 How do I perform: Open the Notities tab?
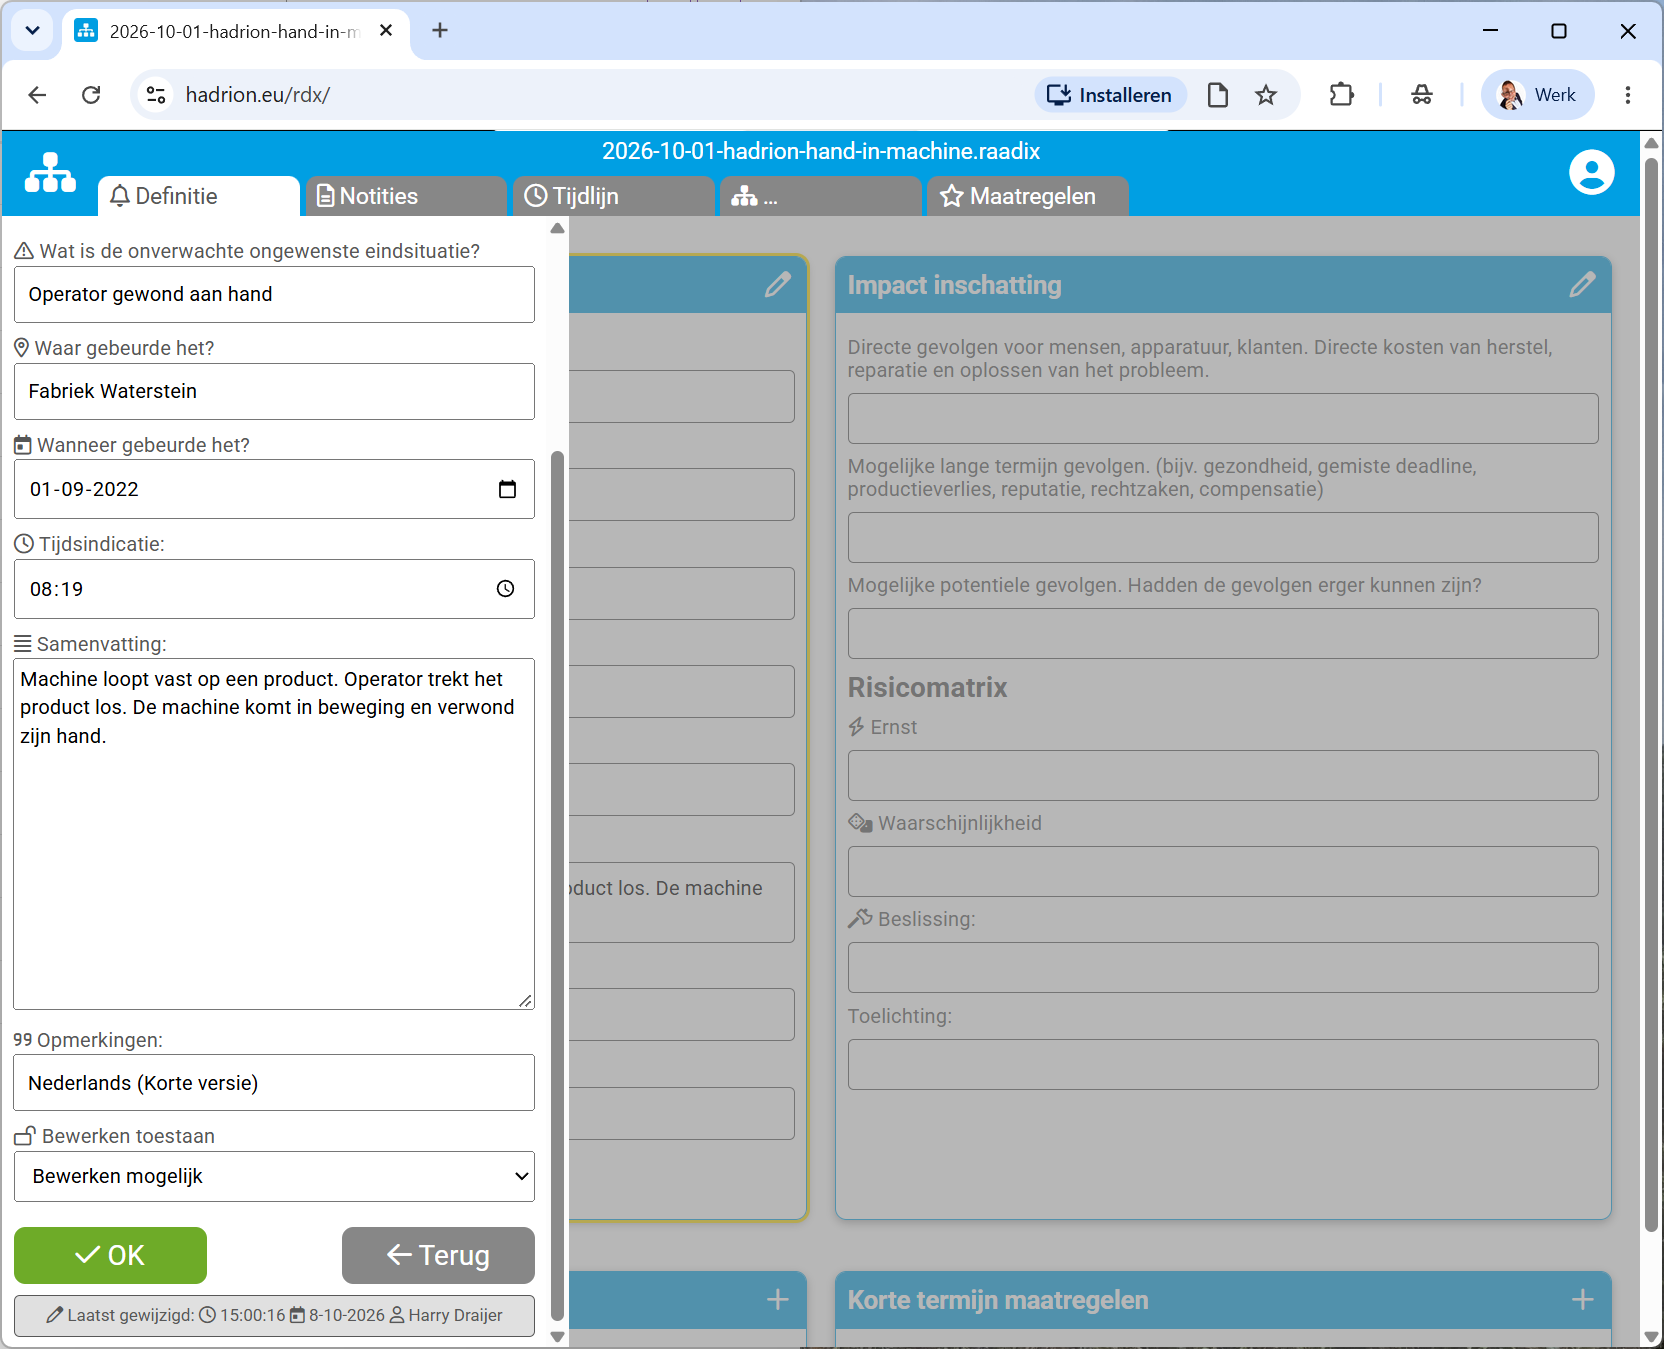(x=406, y=196)
